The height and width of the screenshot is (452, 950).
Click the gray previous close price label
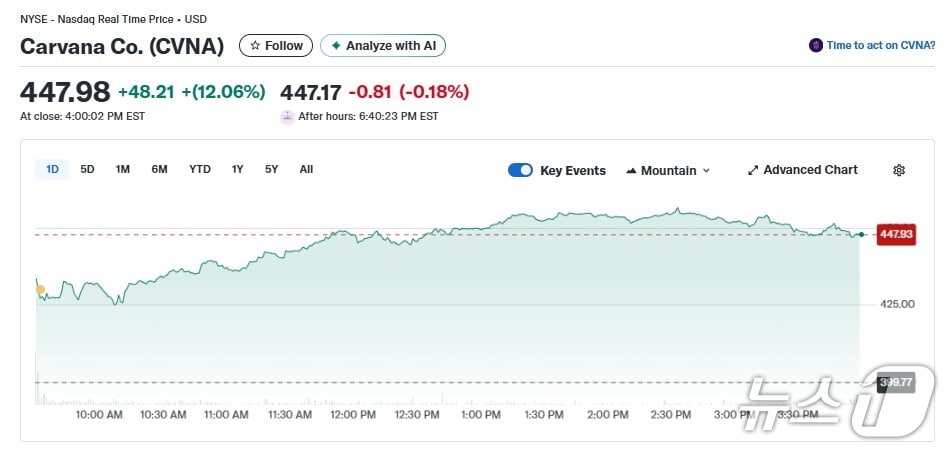(x=894, y=382)
